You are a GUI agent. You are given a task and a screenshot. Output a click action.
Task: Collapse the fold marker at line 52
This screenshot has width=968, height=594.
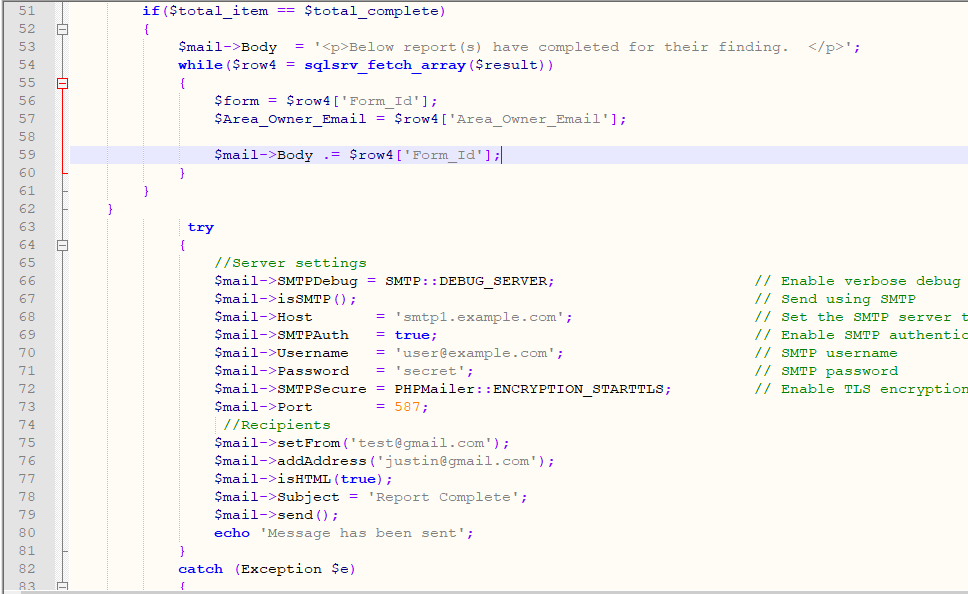click(62, 29)
